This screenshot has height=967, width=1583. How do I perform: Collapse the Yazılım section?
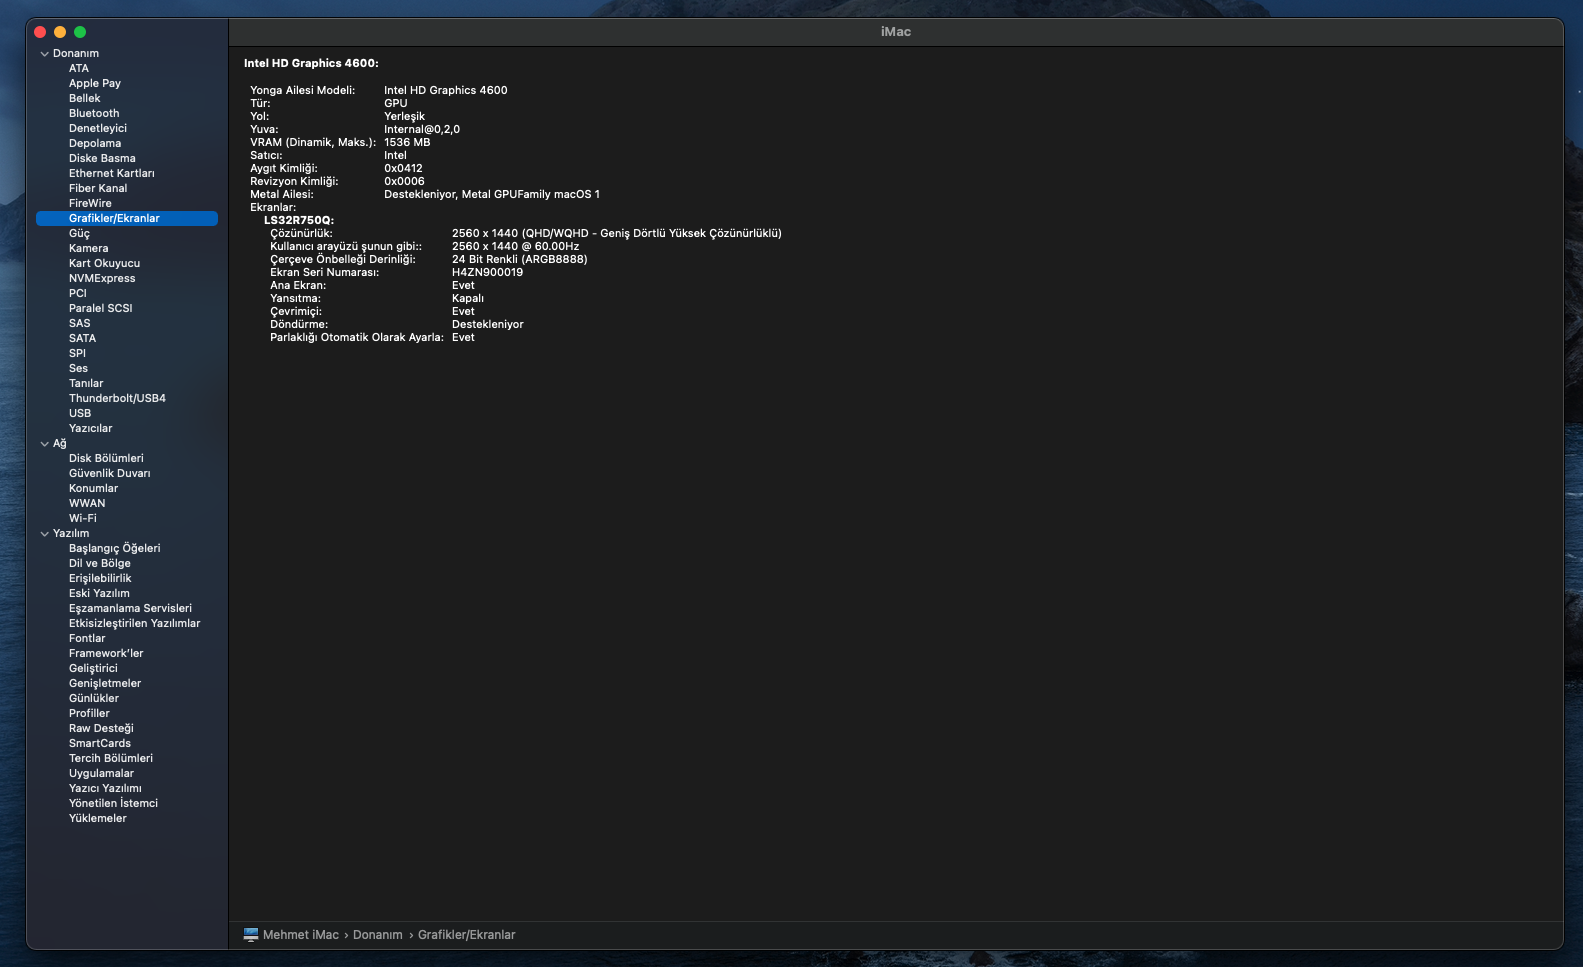click(44, 534)
